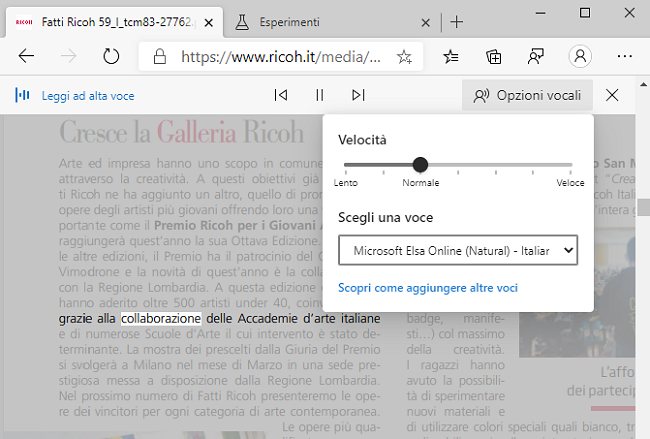Click the feedback icon in the toolbar
Image resolution: width=650 pixels, height=439 pixels.
click(536, 57)
